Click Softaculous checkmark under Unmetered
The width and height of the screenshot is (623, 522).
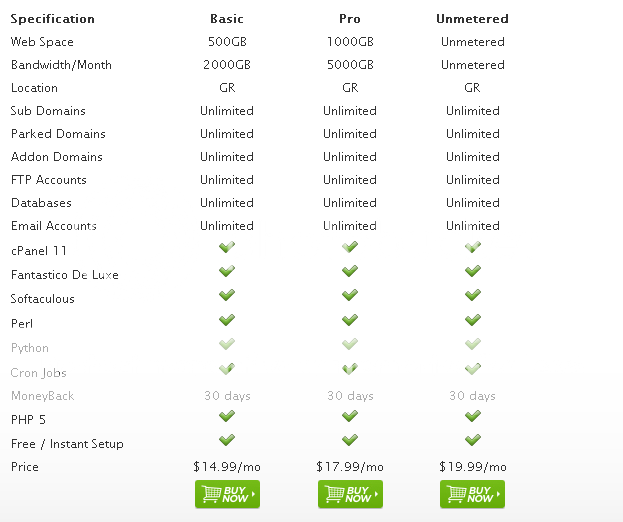click(x=473, y=295)
